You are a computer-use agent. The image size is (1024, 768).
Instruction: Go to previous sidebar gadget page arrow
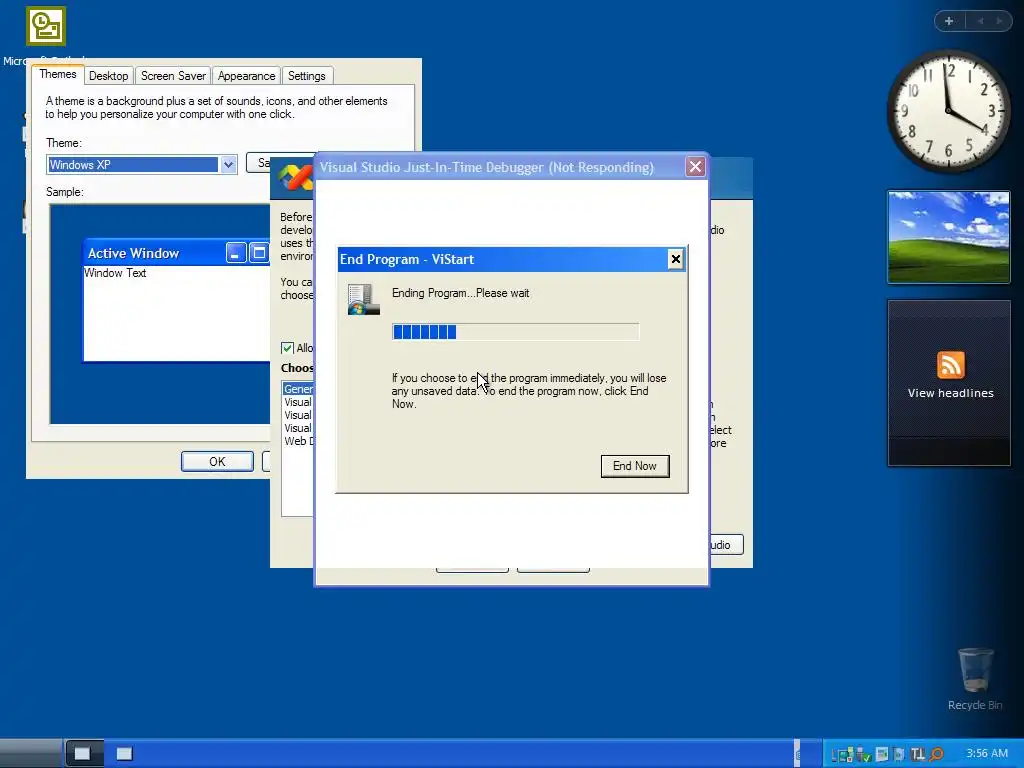(x=980, y=21)
